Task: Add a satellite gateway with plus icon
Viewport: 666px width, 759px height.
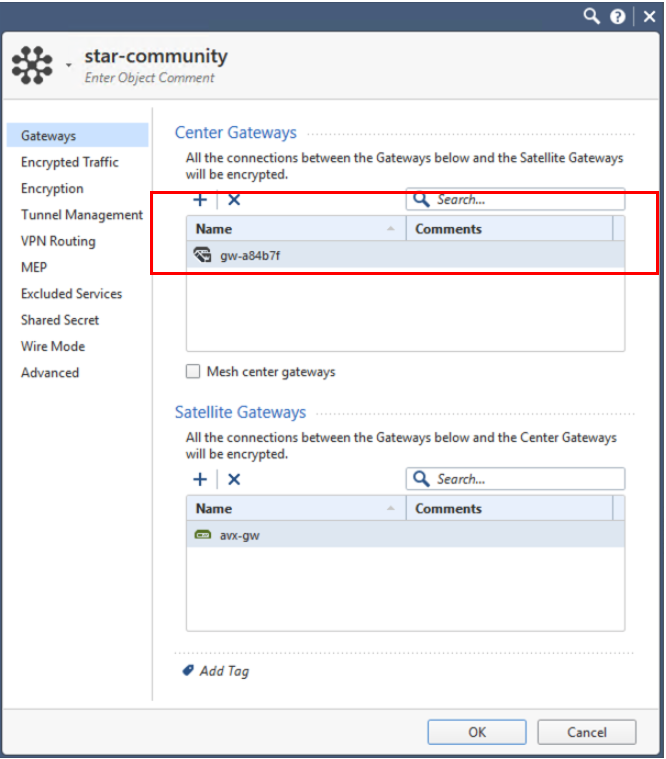Action: pyautogui.click(x=200, y=480)
